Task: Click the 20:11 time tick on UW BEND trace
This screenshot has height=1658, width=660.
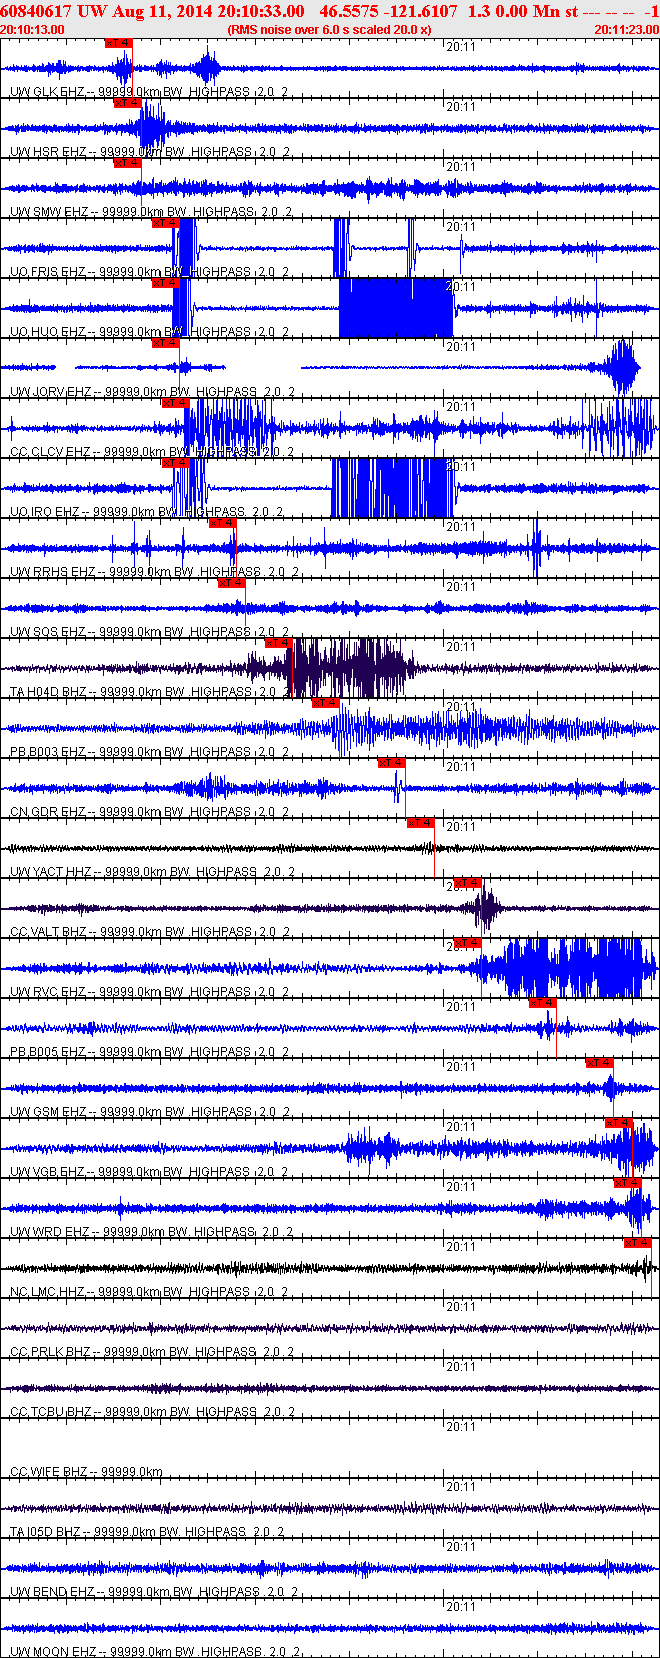Action: (x=461, y=1547)
